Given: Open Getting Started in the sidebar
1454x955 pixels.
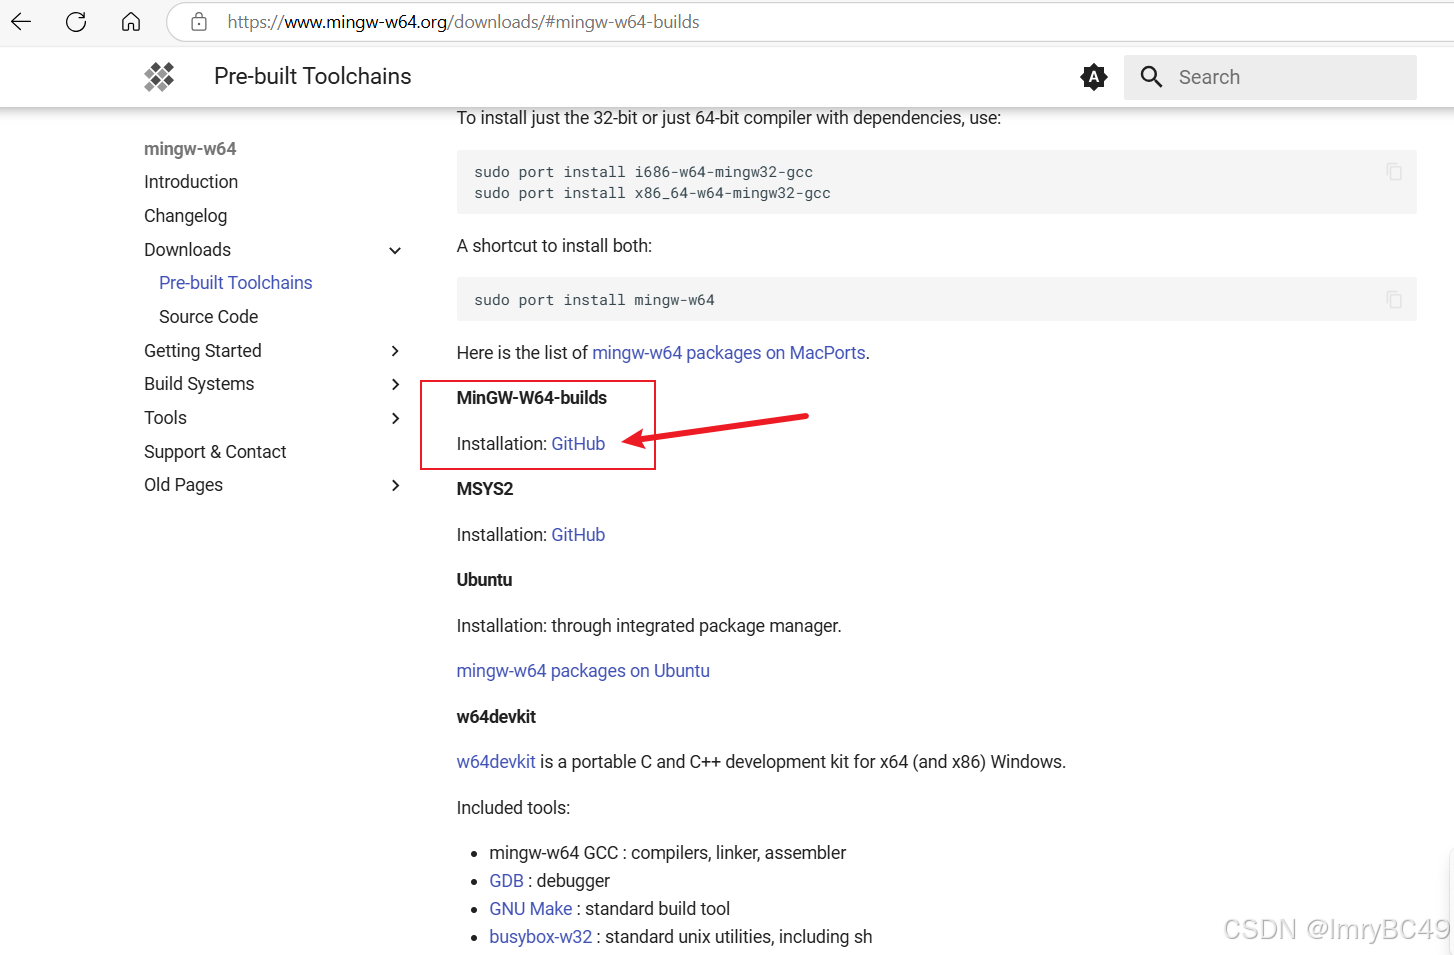Looking at the screenshot, I should click(x=203, y=351).
